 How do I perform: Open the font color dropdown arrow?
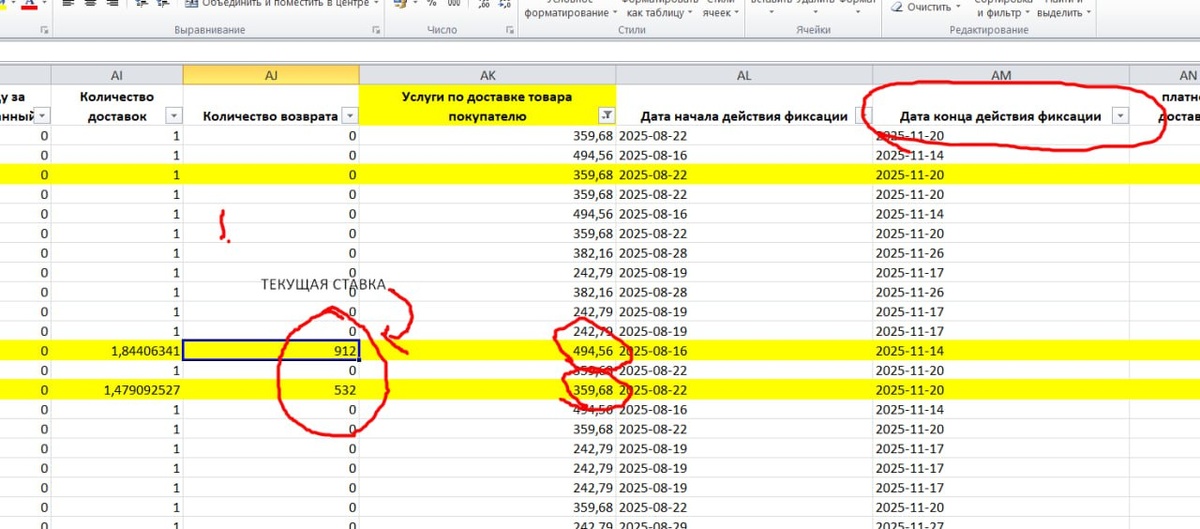45,4
